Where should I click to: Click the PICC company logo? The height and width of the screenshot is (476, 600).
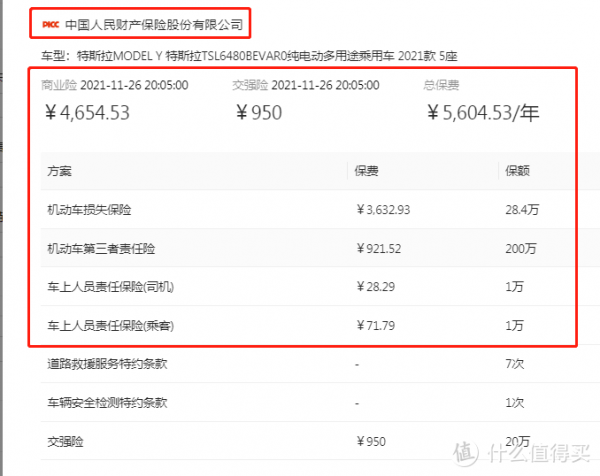coord(51,25)
